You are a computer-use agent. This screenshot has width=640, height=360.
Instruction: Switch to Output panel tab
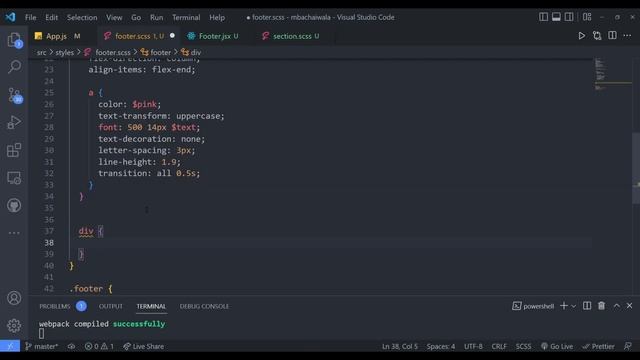tap(111, 306)
